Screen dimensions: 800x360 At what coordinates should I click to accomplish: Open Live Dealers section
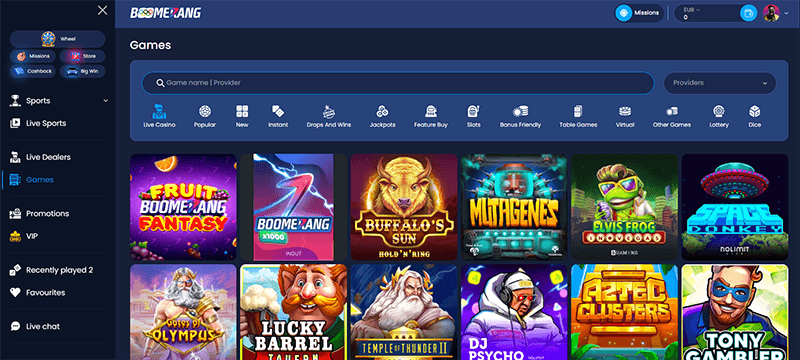40,157
